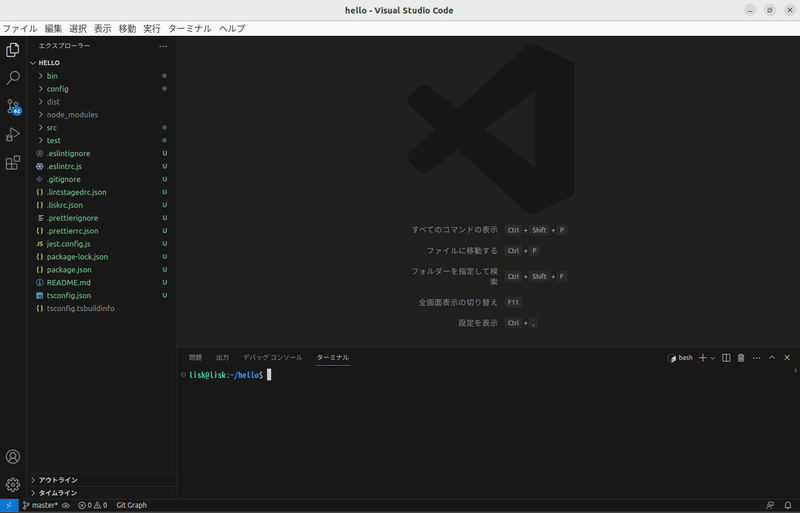Image resolution: width=800 pixels, height=513 pixels.
Task: Kill terminal with trash icon
Action: click(741, 358)
